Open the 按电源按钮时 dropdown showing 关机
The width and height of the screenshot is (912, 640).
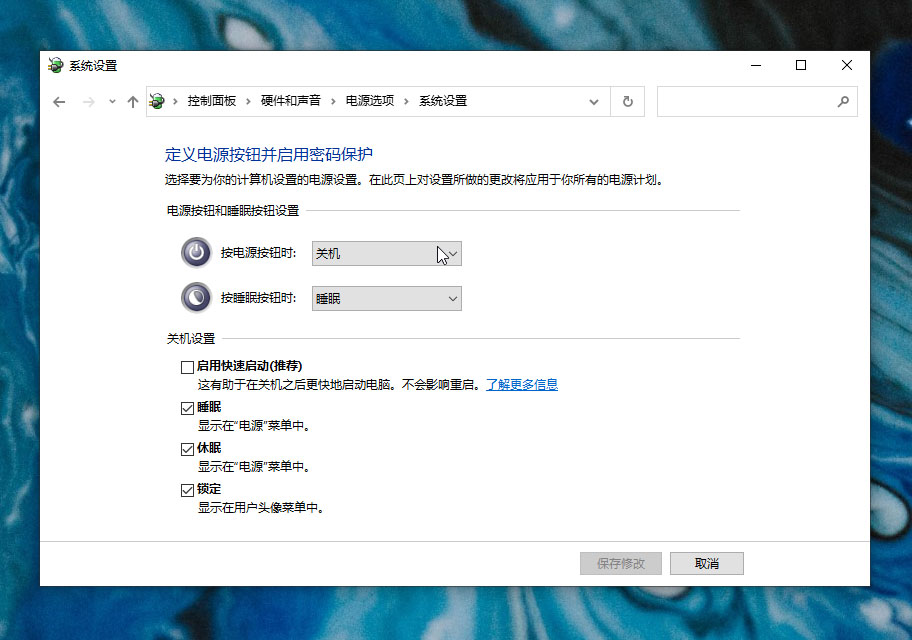(x=386, y=253)
